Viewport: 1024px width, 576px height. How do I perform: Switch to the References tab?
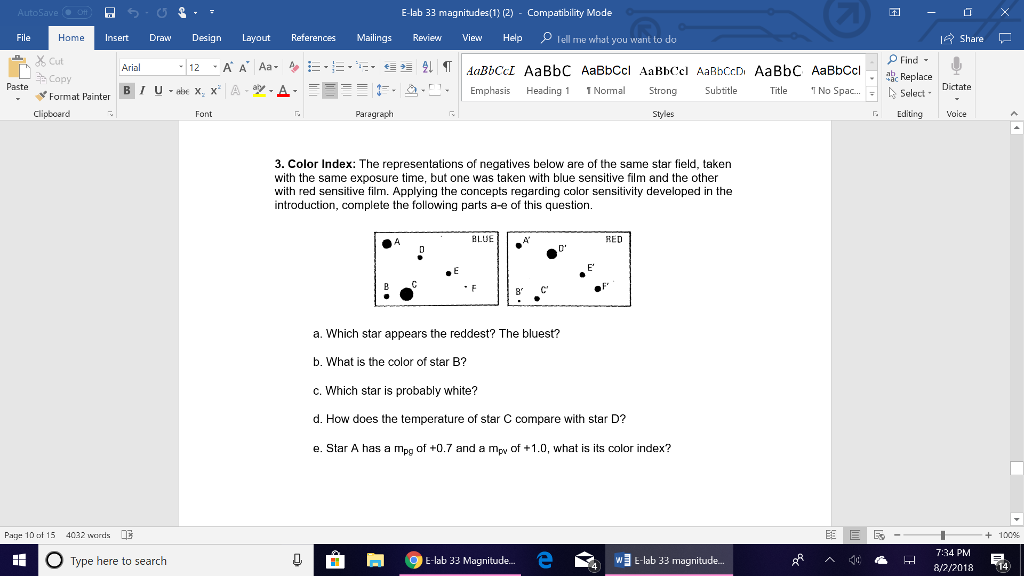click(x=313, y=37)
